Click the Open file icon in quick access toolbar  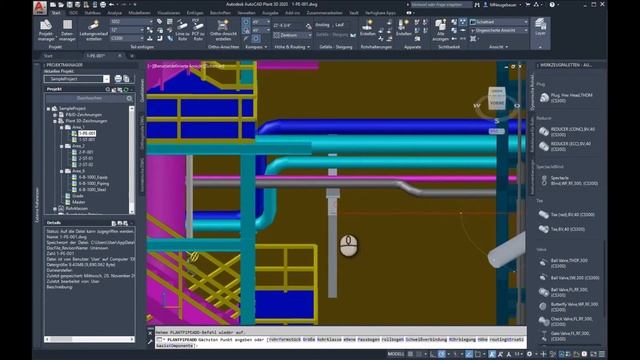tap(61, 4)
